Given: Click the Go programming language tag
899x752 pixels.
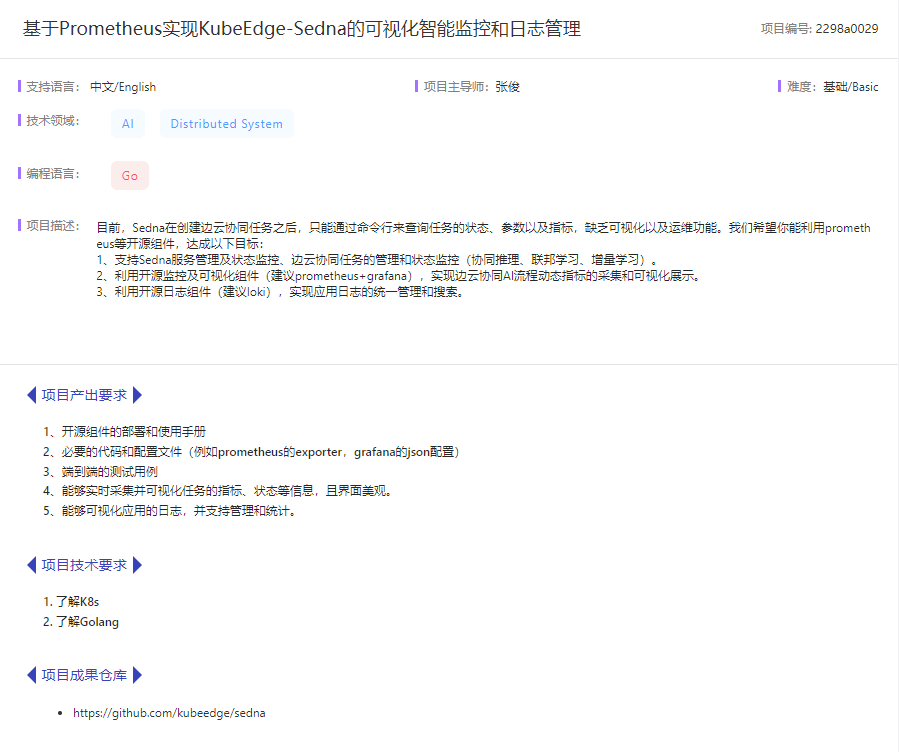Looking at the screenshot, I should 130,176.
